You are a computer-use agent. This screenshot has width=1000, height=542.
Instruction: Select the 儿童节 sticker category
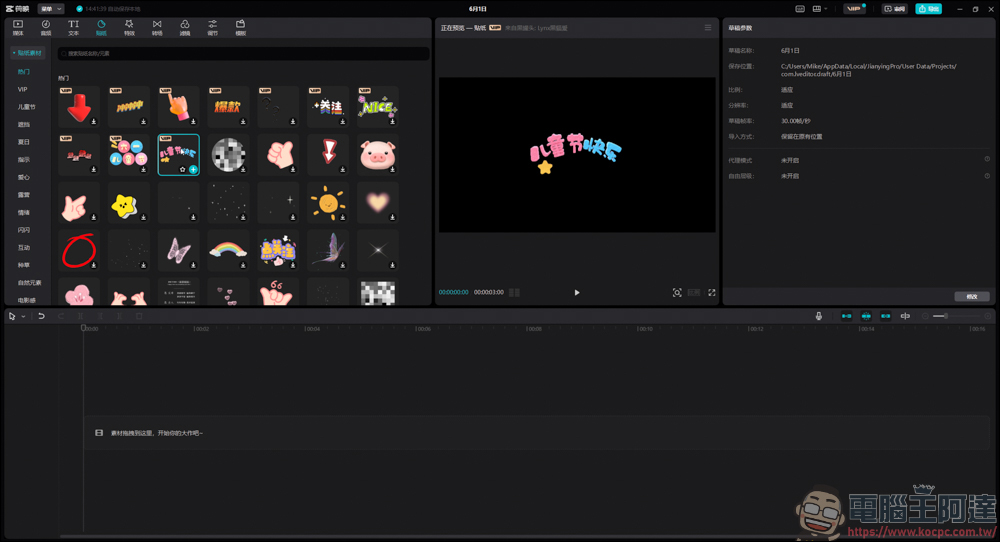click(x=26, y=107)
